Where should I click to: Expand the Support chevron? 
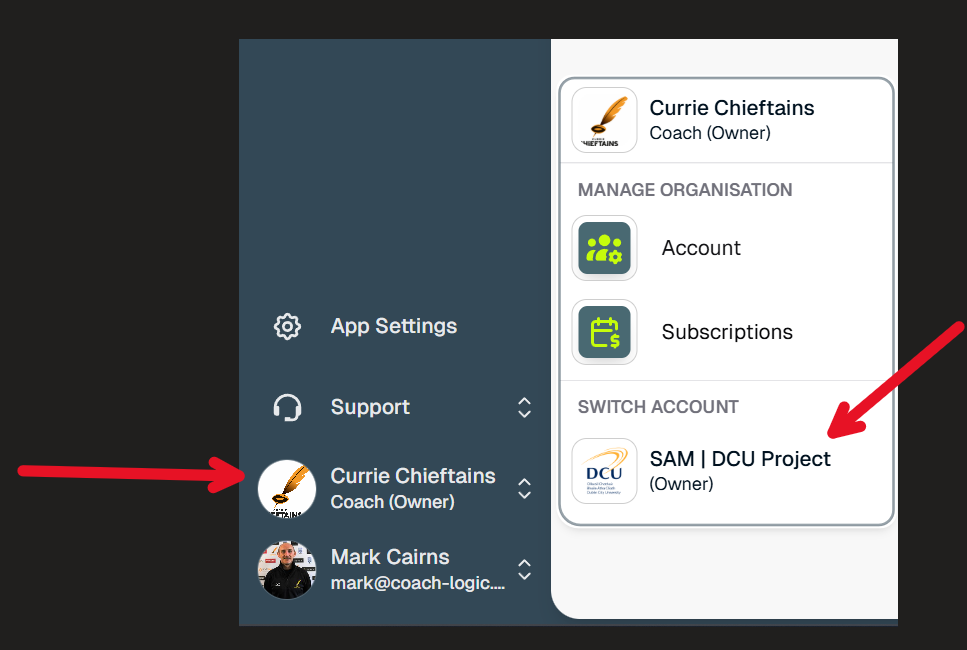point(524,408)
